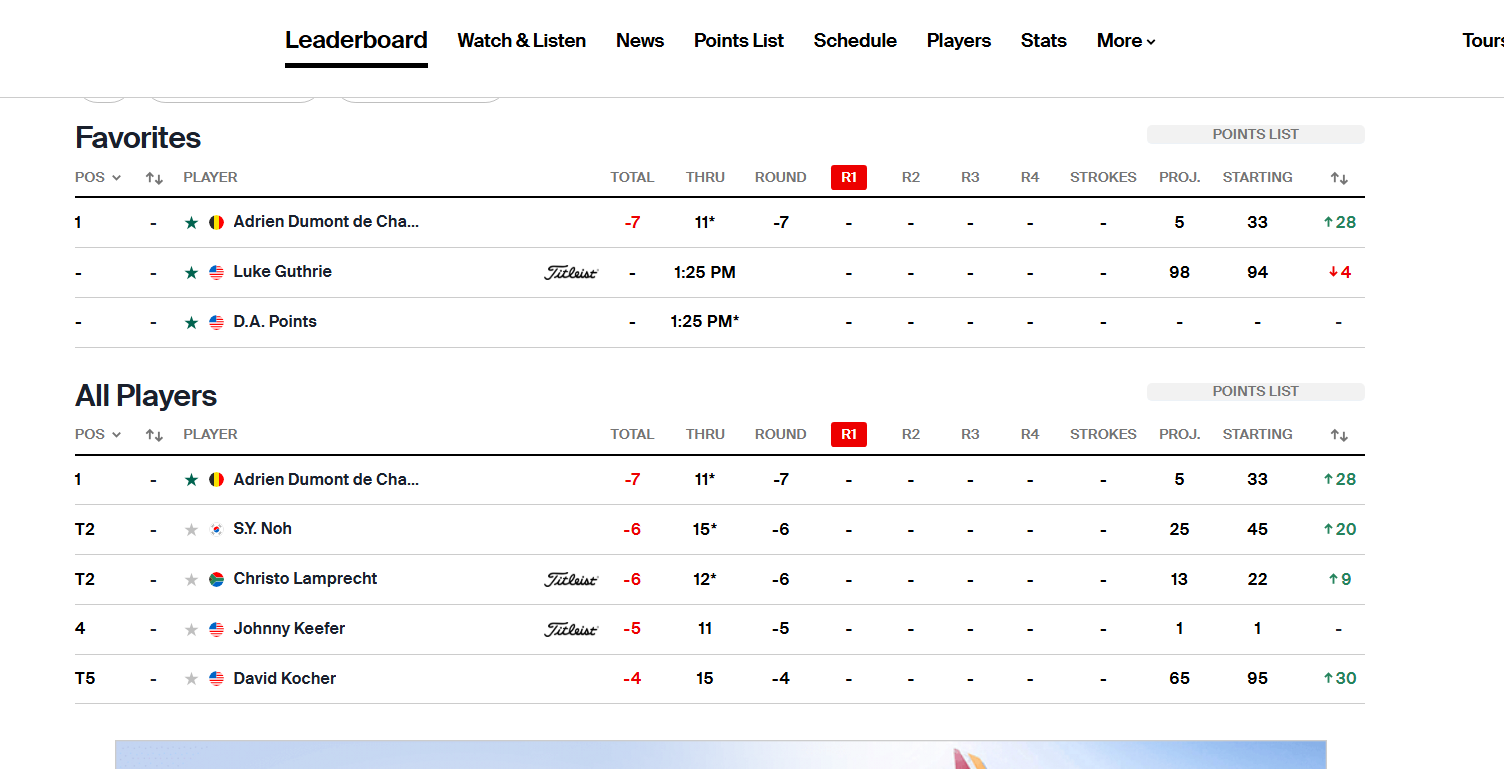
Task: Add S.Y. Noh to favorites with the star
Action: click(191, 529)
